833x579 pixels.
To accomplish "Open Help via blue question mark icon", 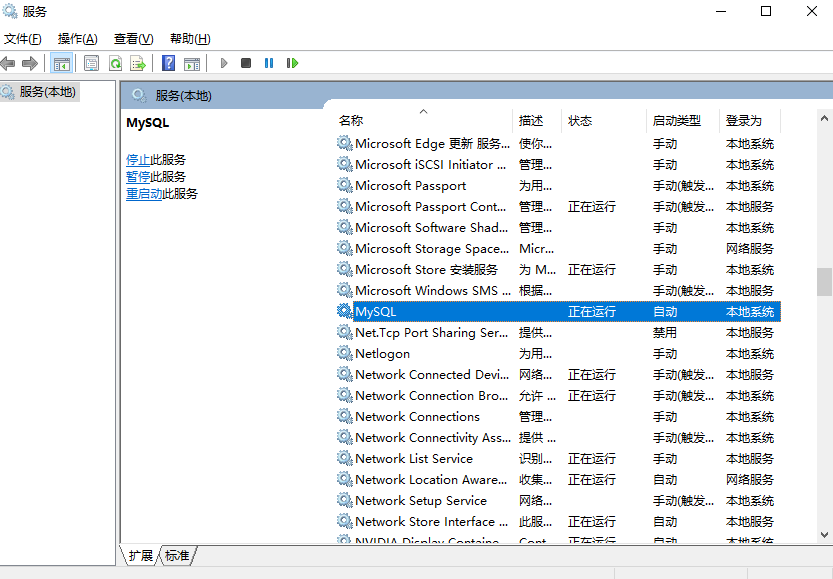I will (x=168, y=63).
